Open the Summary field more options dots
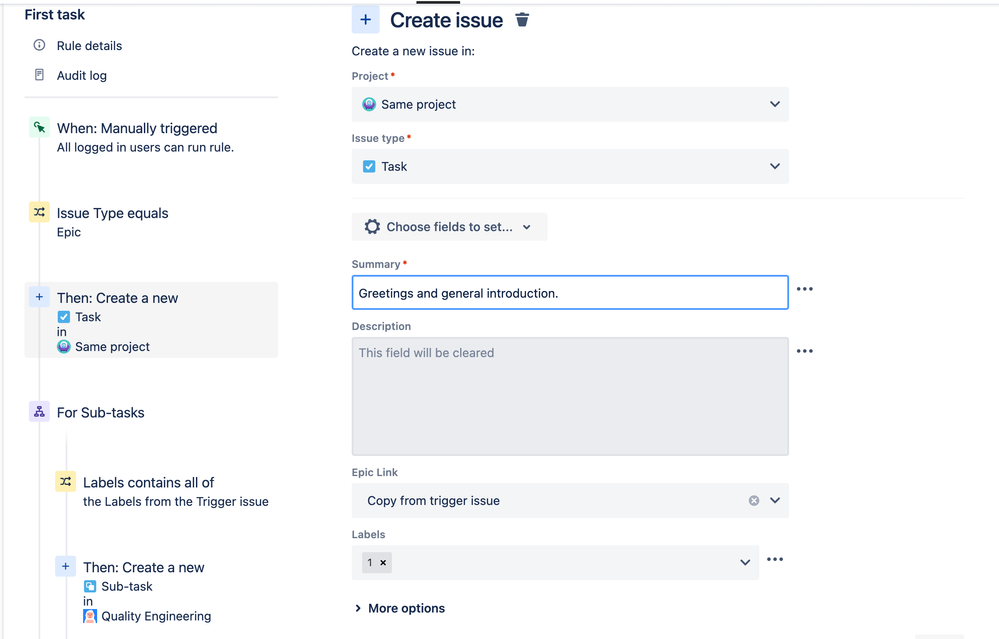Image resolution: width=999 pixels, height=639 pixels. pyautogui.click(x=805, y=289)
